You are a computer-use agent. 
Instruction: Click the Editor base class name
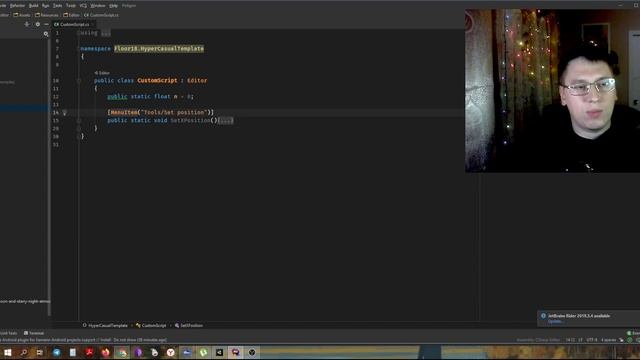(197, 80)
